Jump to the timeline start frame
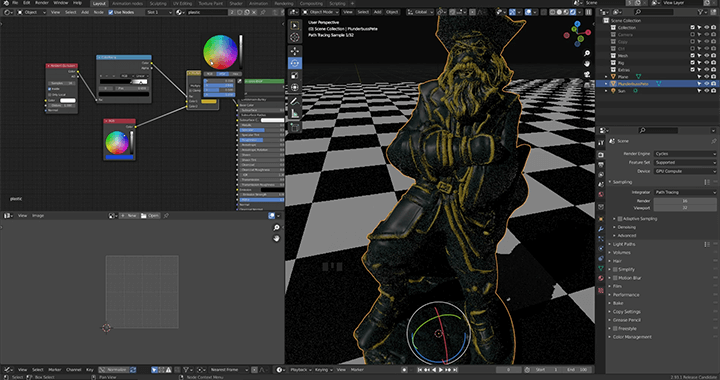 point(420,369)
